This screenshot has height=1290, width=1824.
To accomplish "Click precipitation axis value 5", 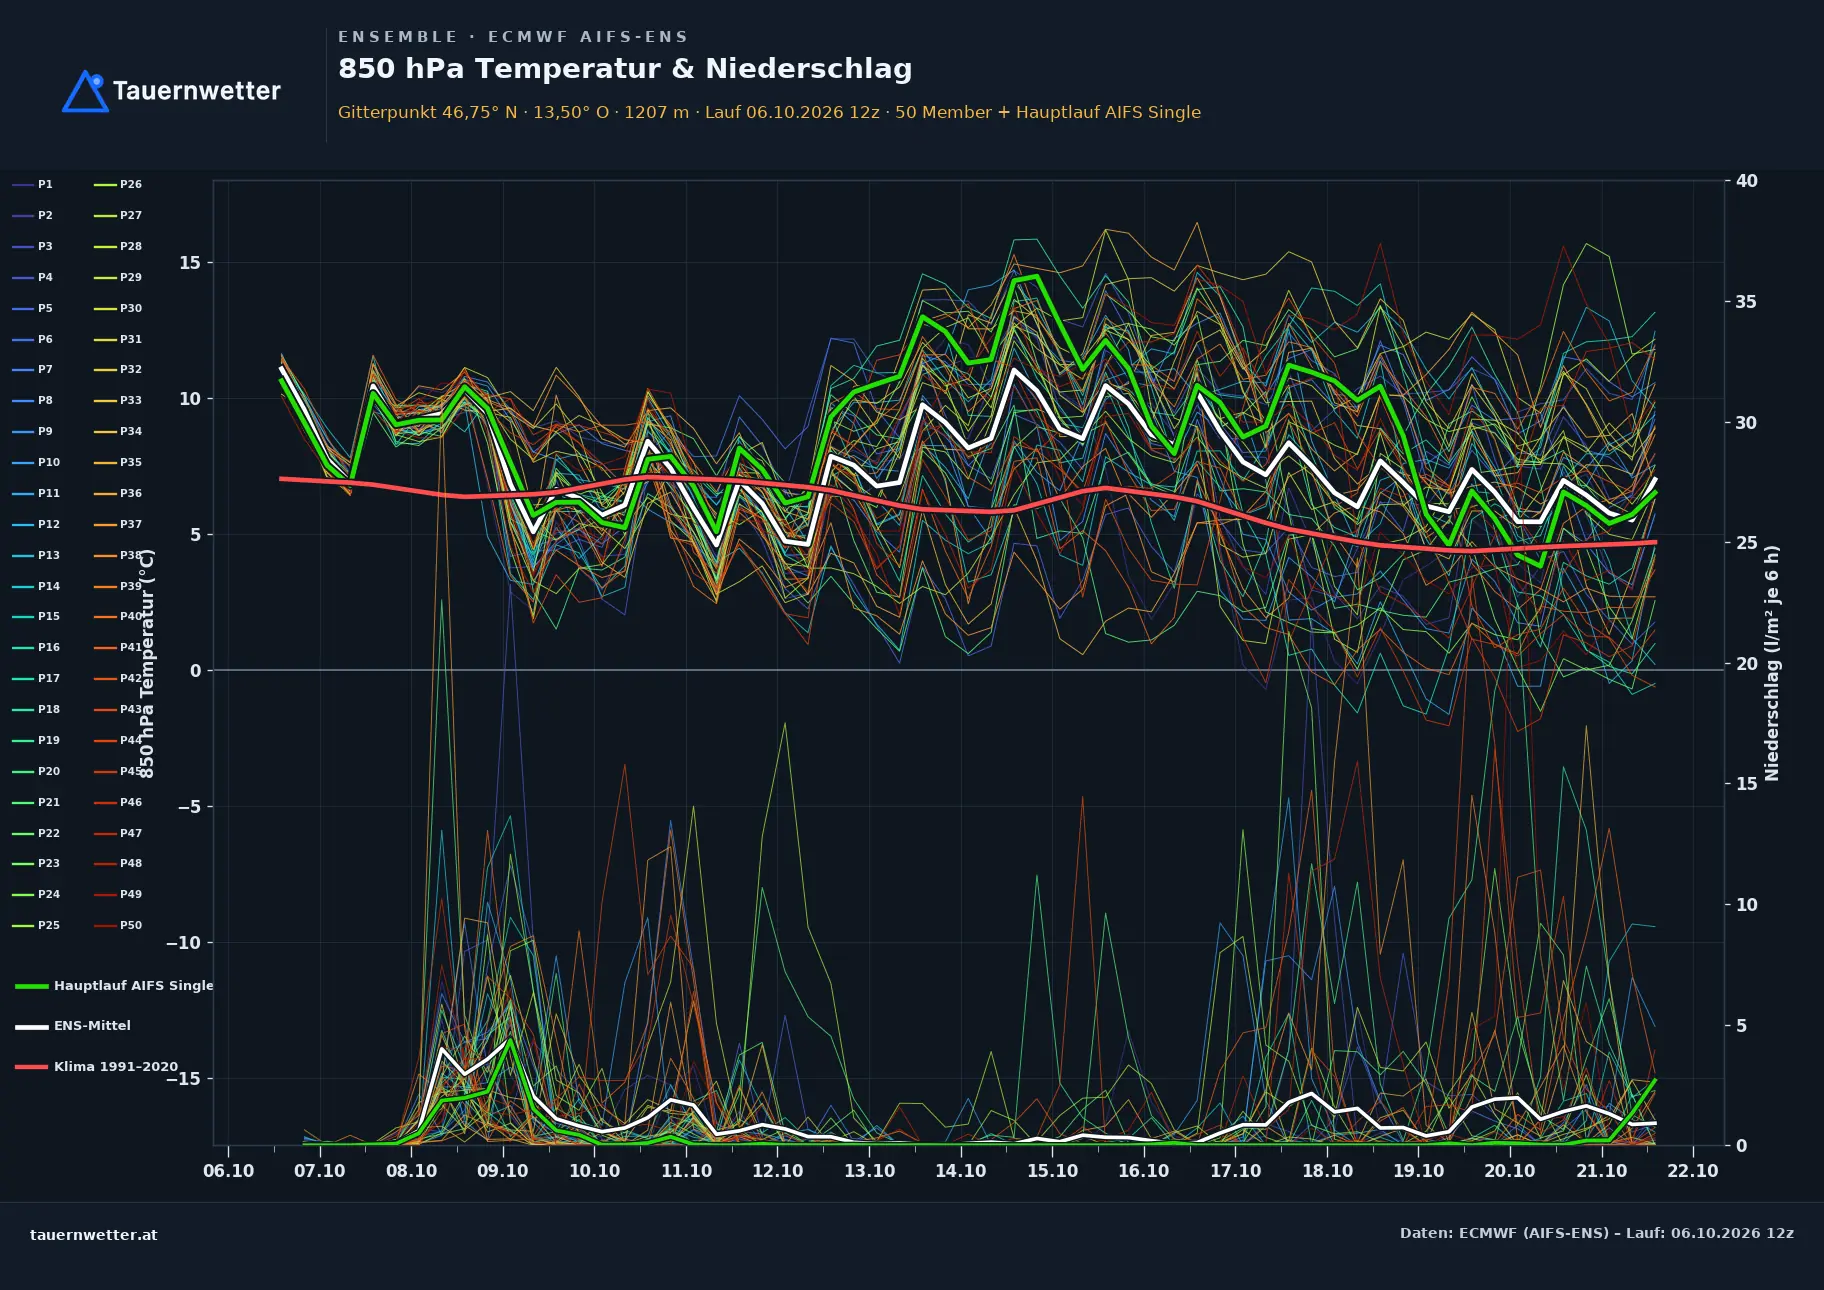I will coord(1741,1026).
